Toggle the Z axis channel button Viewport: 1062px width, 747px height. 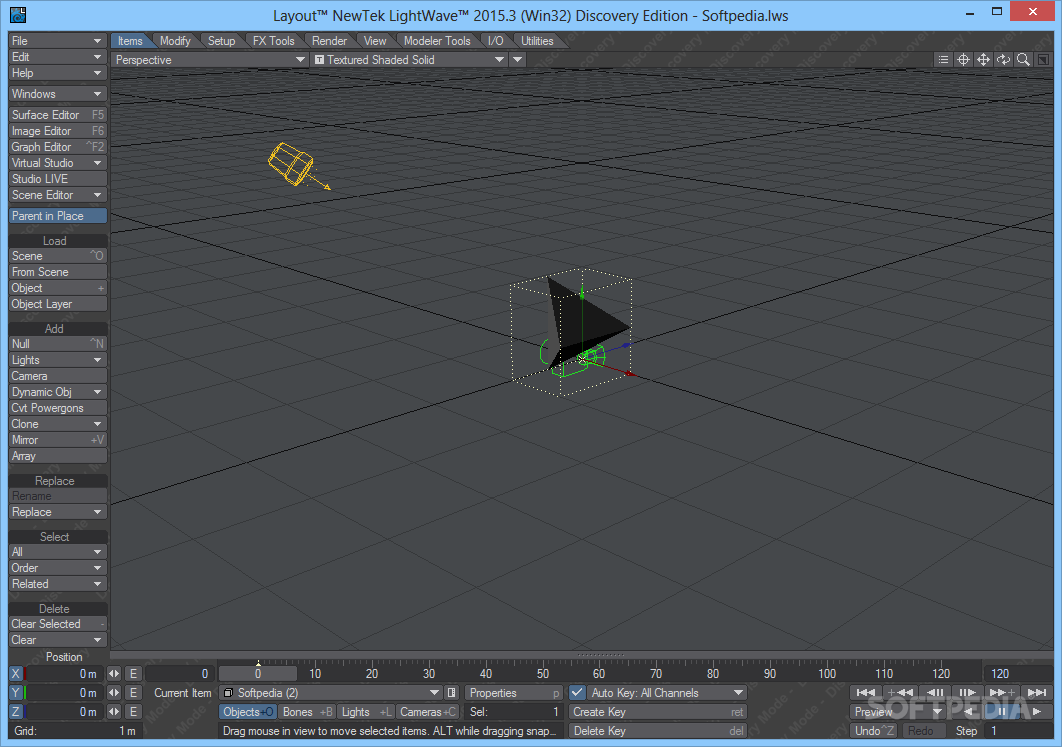pos(17,712)
